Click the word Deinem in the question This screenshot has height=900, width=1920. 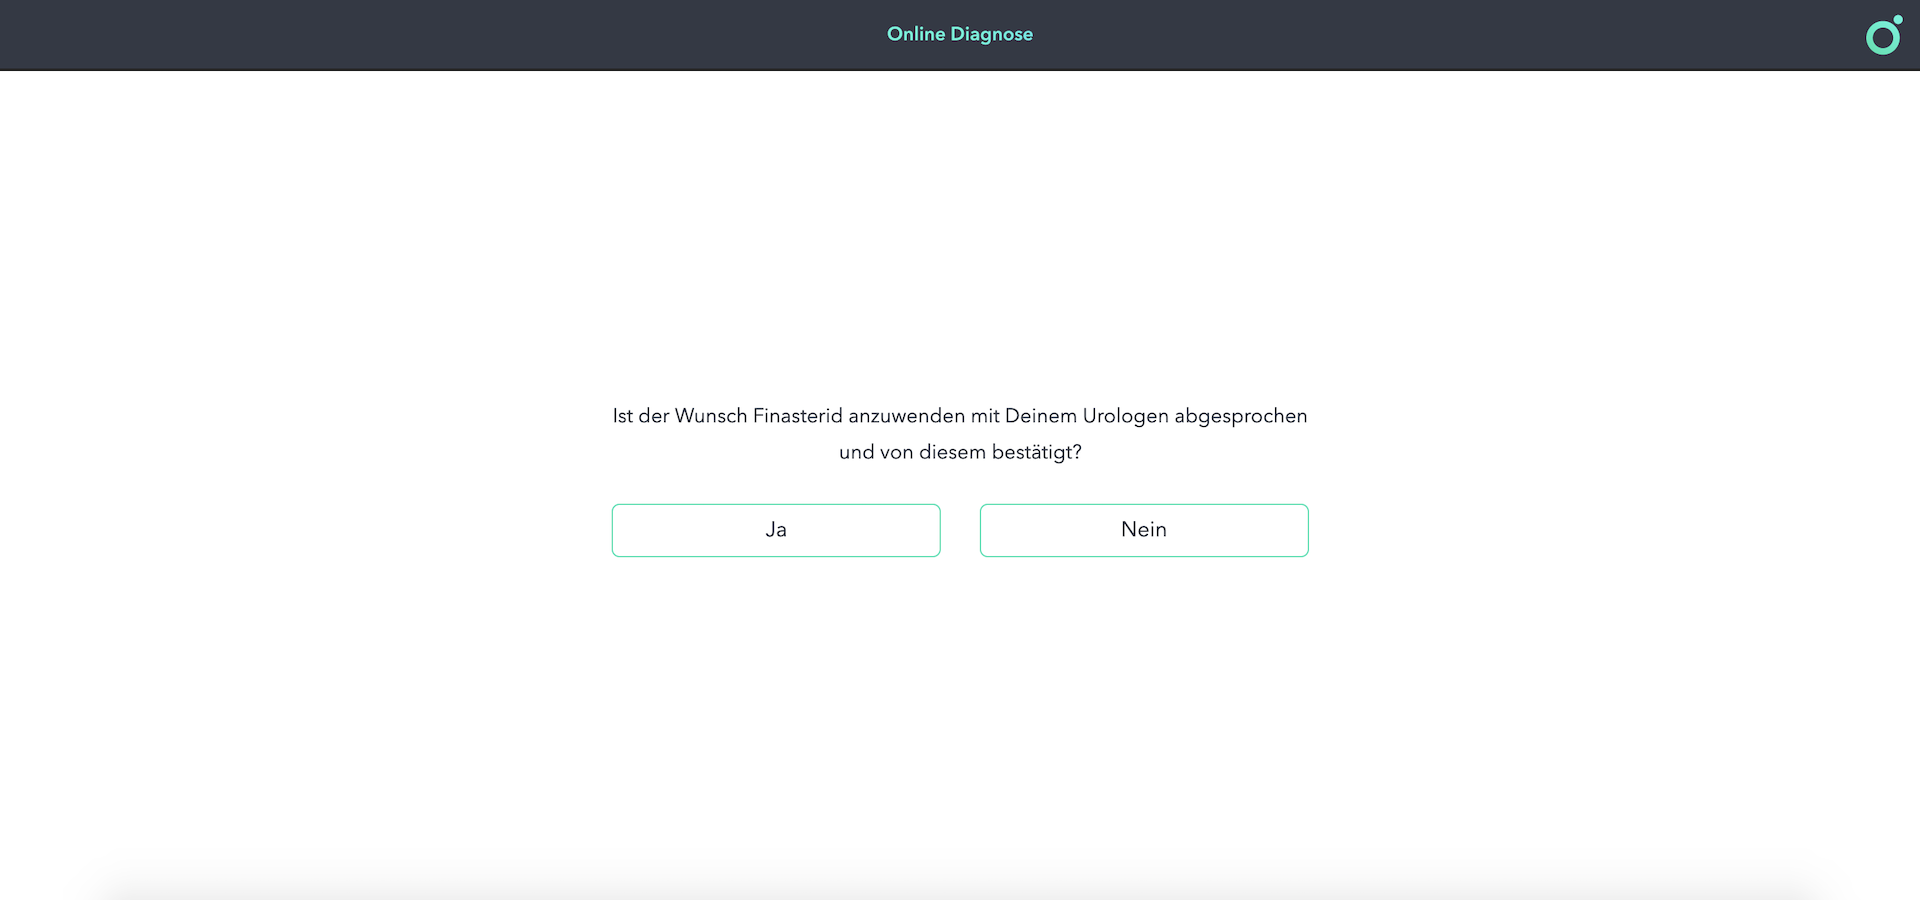tap(1041, 416)
